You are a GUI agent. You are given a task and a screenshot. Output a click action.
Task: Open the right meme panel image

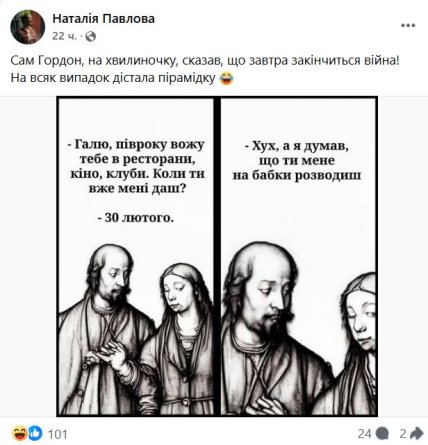(298, 256)
